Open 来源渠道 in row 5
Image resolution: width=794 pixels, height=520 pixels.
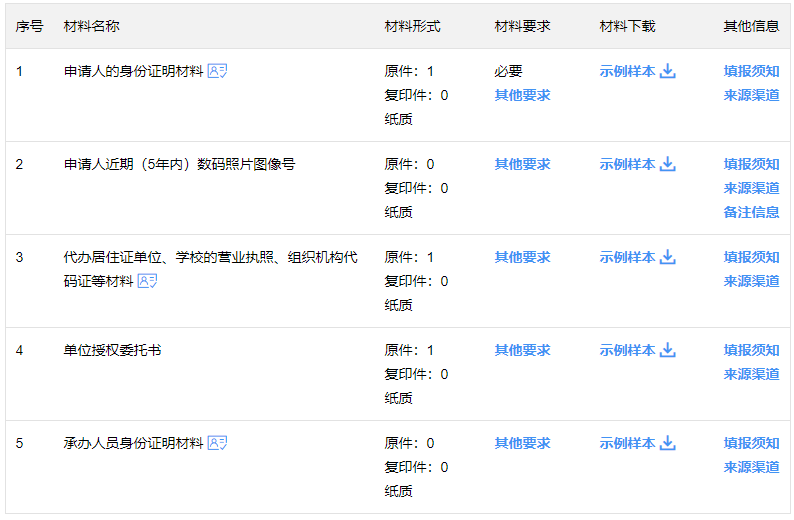[x=751, y=467]
